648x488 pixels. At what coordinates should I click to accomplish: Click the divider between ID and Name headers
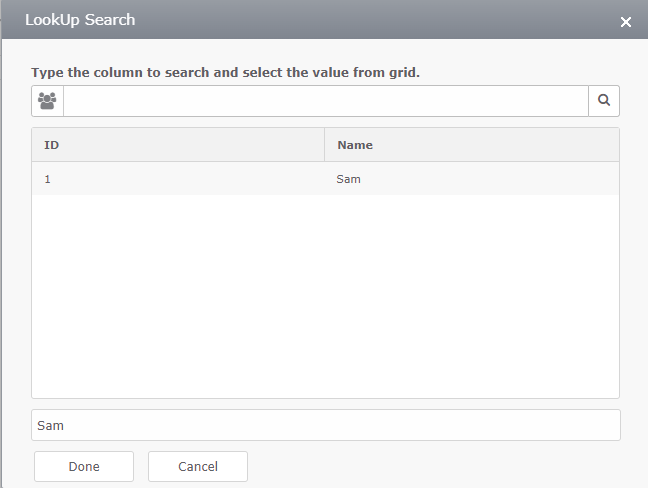[324, 145]
